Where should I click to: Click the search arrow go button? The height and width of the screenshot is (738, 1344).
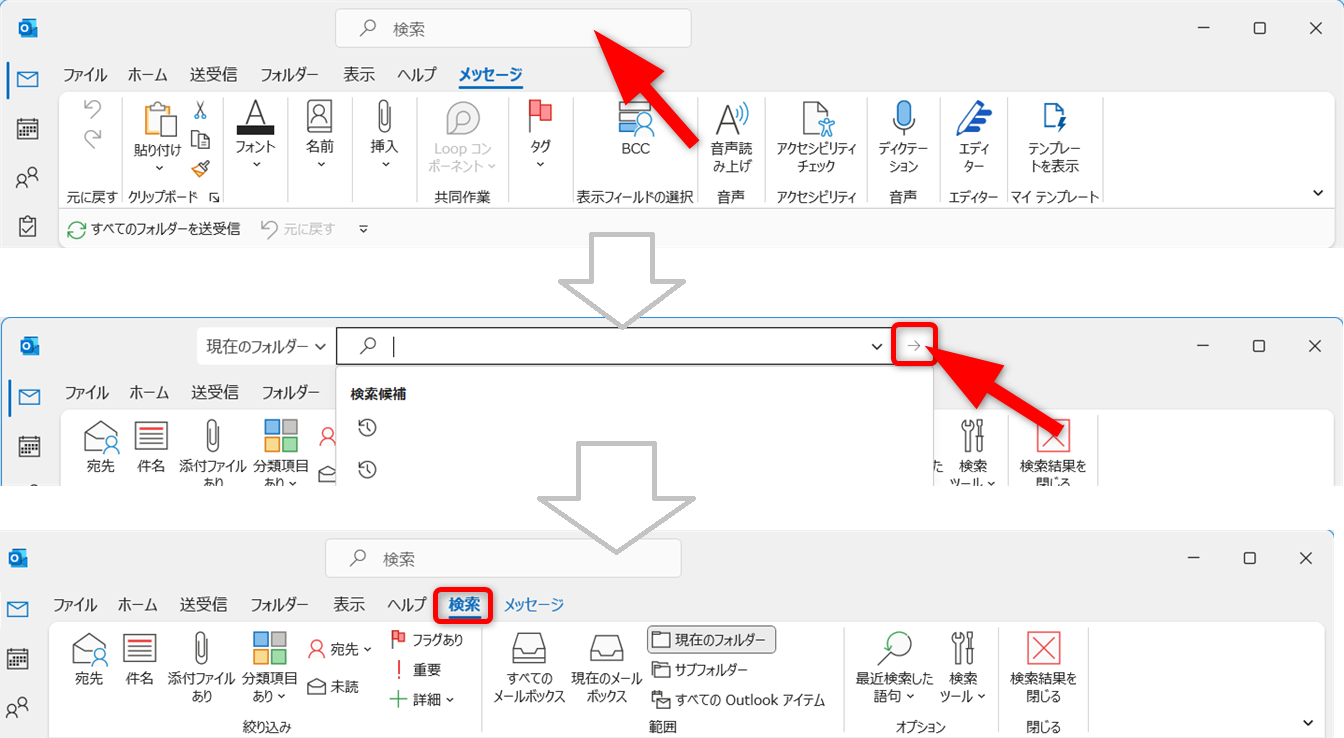pos(912,346)
